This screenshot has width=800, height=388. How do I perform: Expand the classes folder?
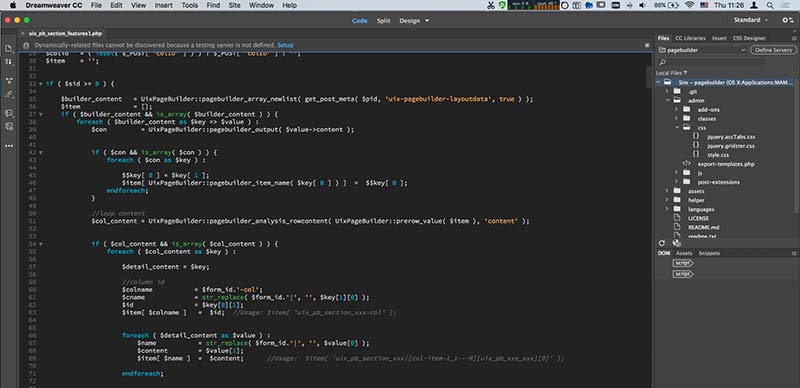pyautogui.click(x=676, y=118)
